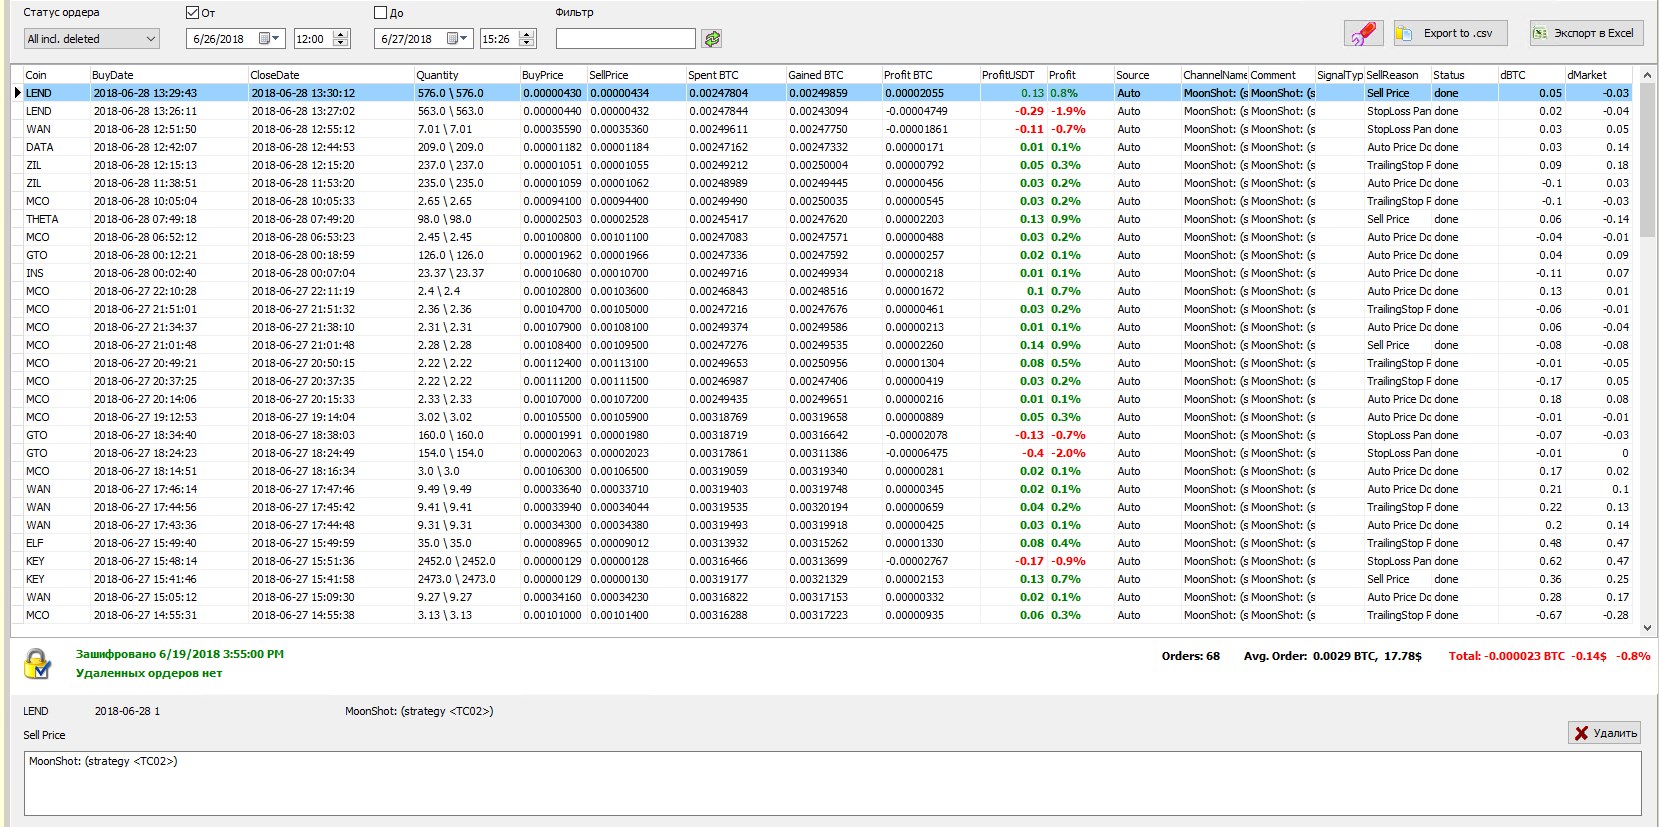
Task: Click the red eraser icon button
Action: (x=1363, y=33)
